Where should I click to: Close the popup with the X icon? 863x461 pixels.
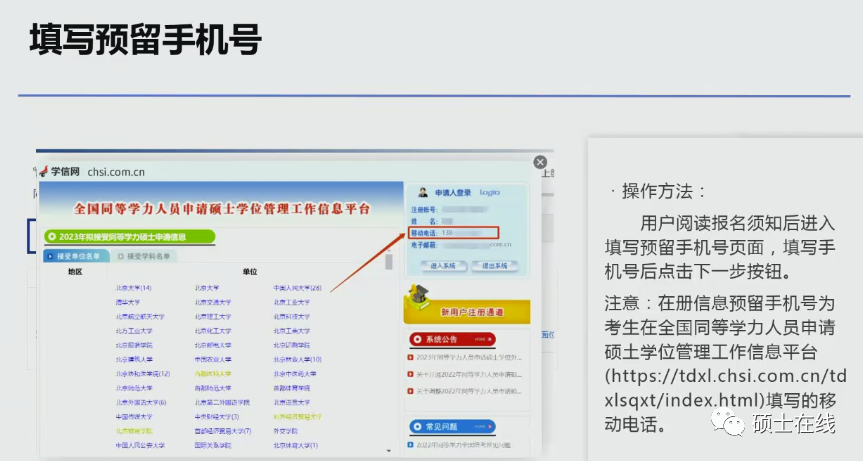(540, 162)
